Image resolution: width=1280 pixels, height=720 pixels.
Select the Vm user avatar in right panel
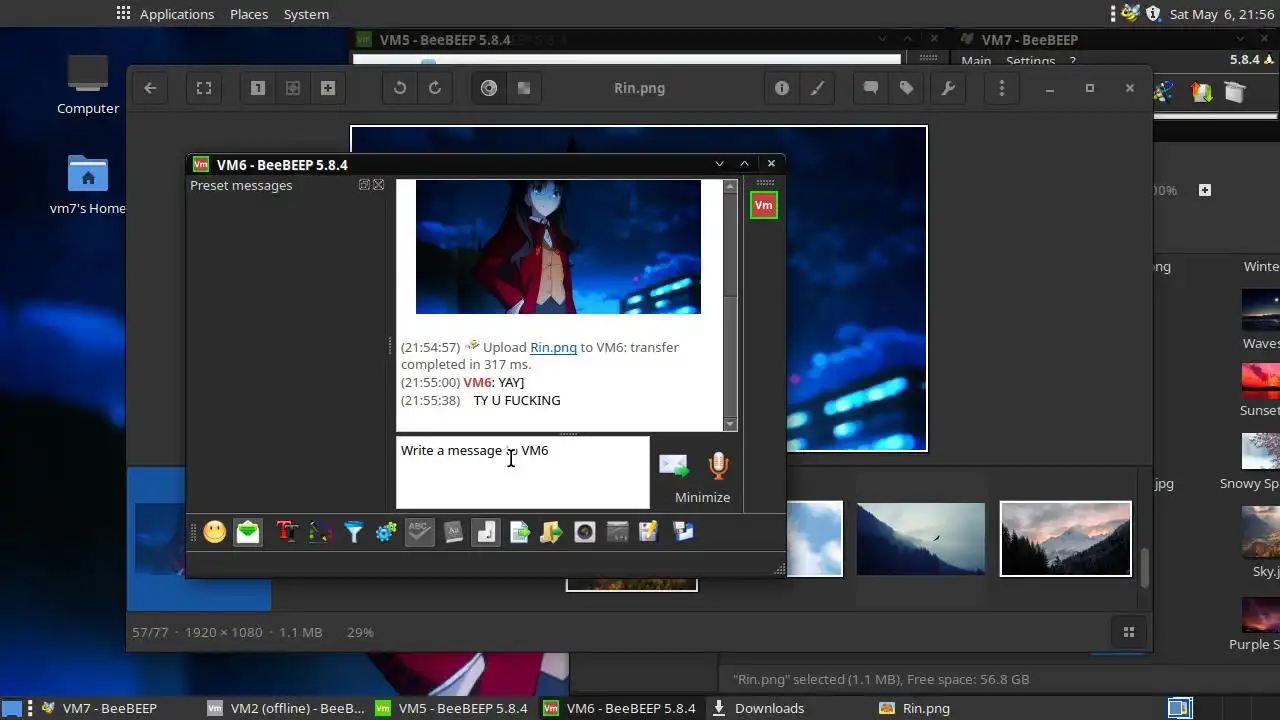[764, 205]
